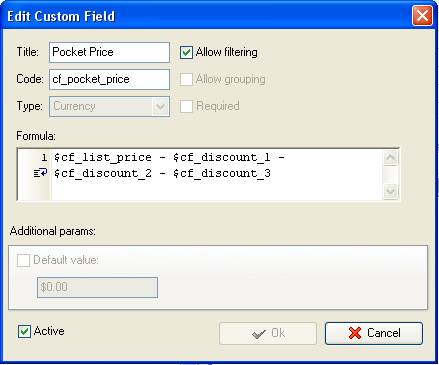Check the Allow grouping checkbox
The height and width of the screenshot is (365, 439).
coord(186,79)
